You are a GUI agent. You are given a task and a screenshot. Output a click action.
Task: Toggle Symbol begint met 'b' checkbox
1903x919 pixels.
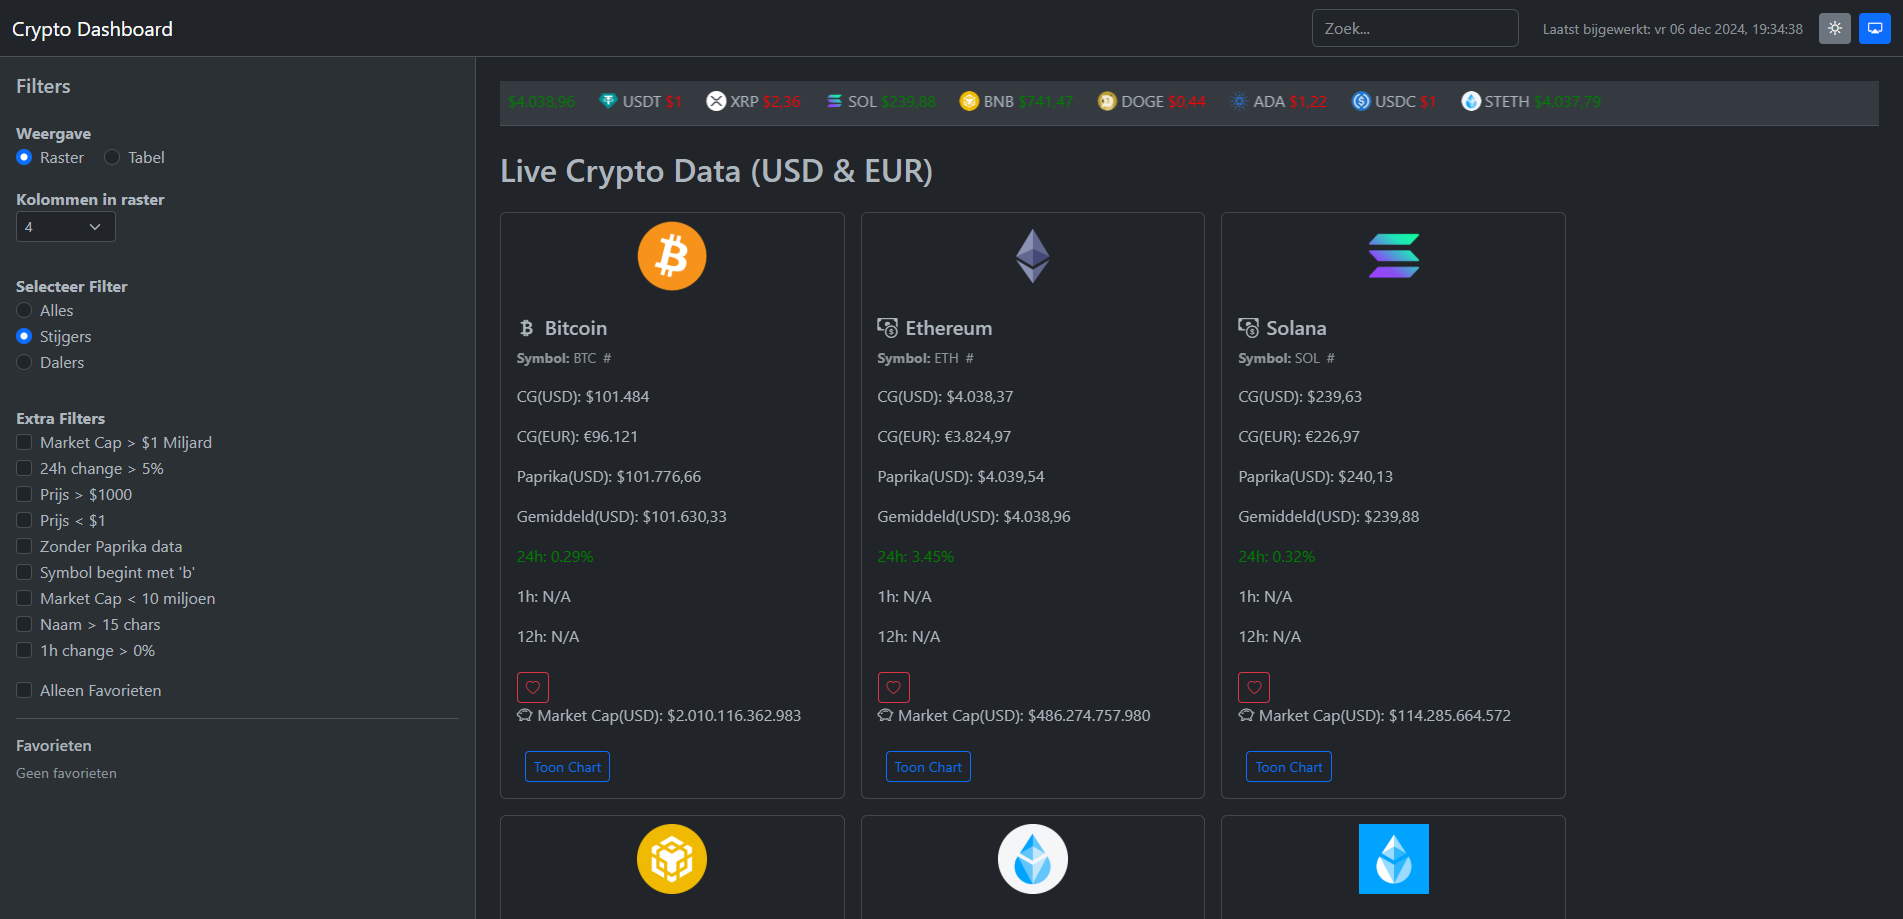pos(24,572)
